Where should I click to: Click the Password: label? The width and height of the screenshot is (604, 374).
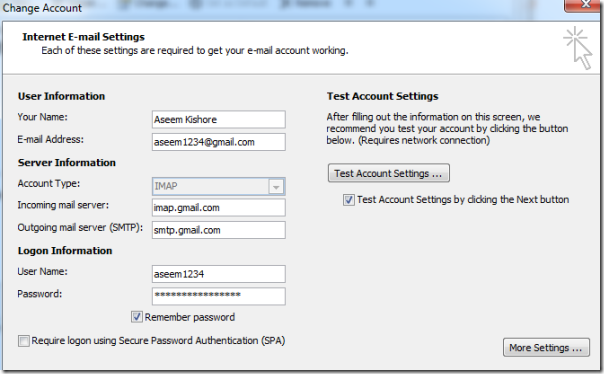point(40,294)
